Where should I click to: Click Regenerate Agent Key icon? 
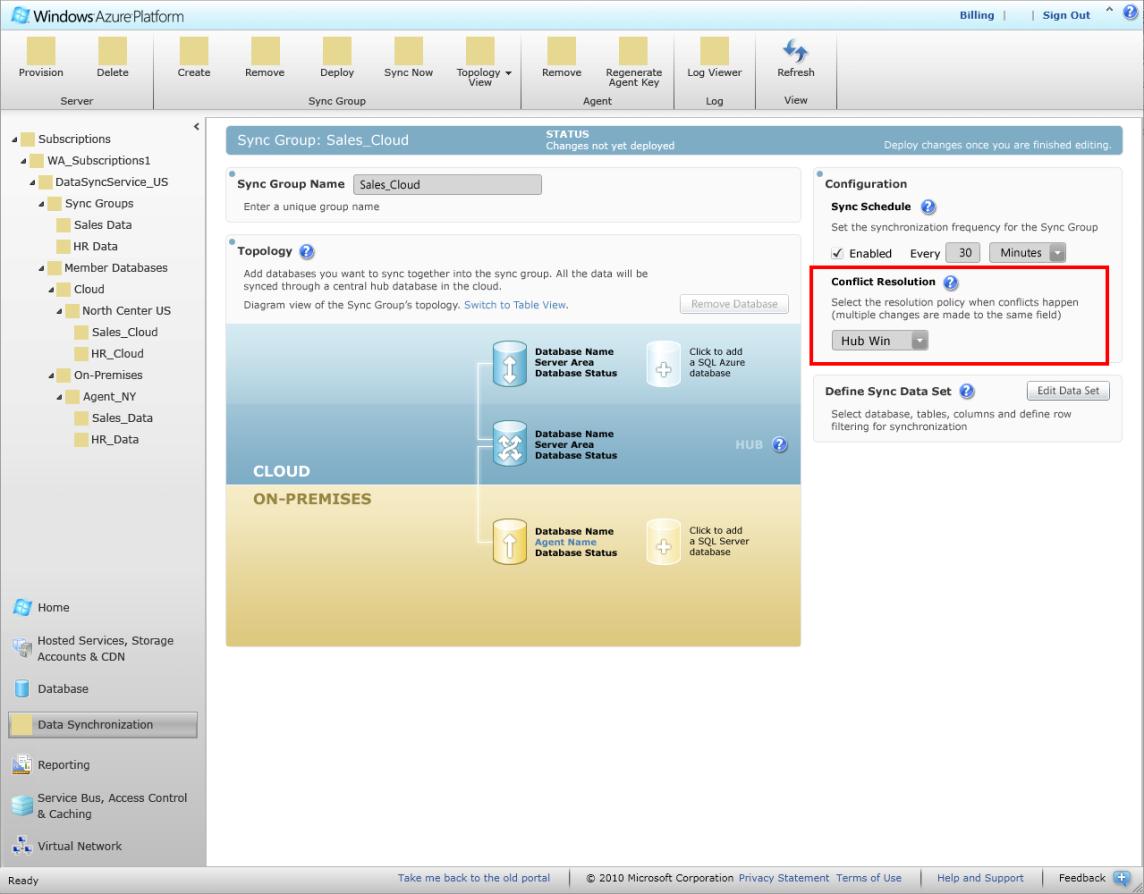click(633, 51)
